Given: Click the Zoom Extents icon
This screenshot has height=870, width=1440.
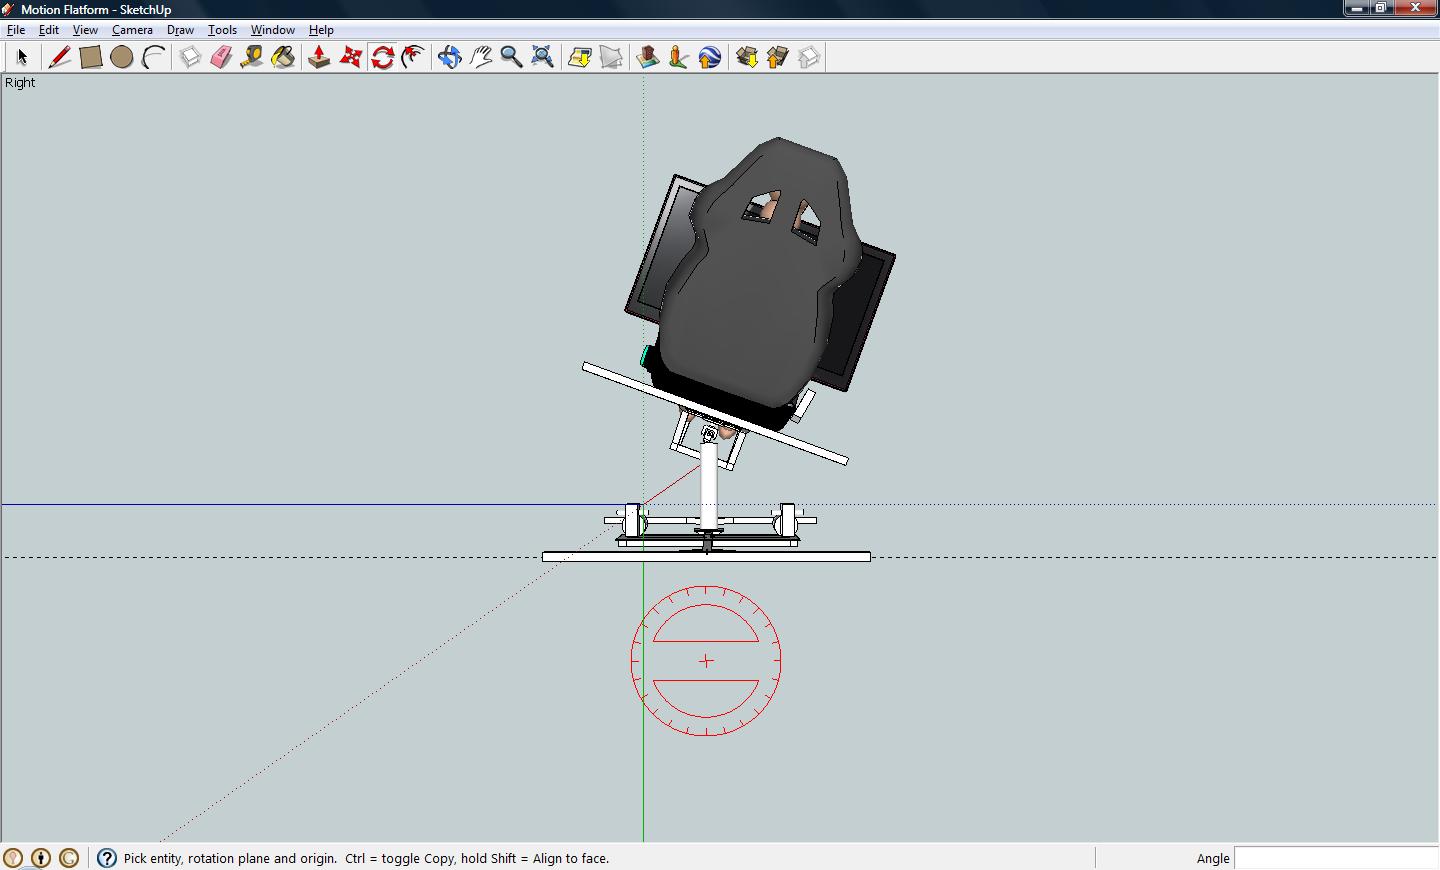Looking at the screenshot, I should (543, 57).
